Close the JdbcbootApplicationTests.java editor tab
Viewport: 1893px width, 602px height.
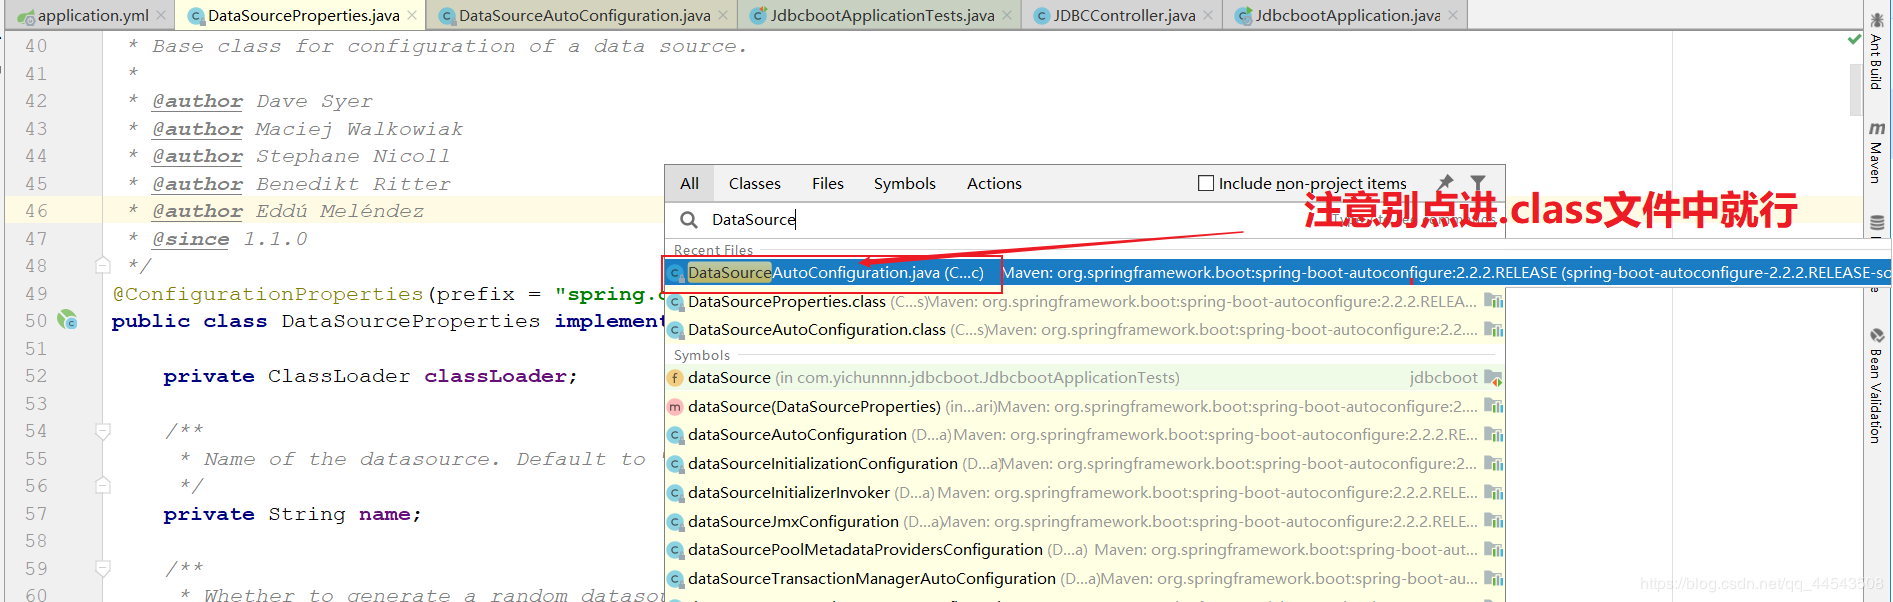point(1006,15)
